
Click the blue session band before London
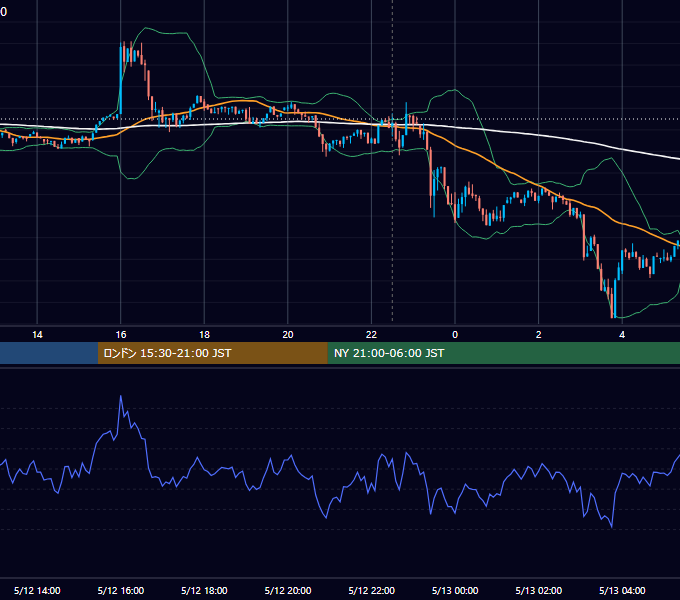click(x=49, y=353)
